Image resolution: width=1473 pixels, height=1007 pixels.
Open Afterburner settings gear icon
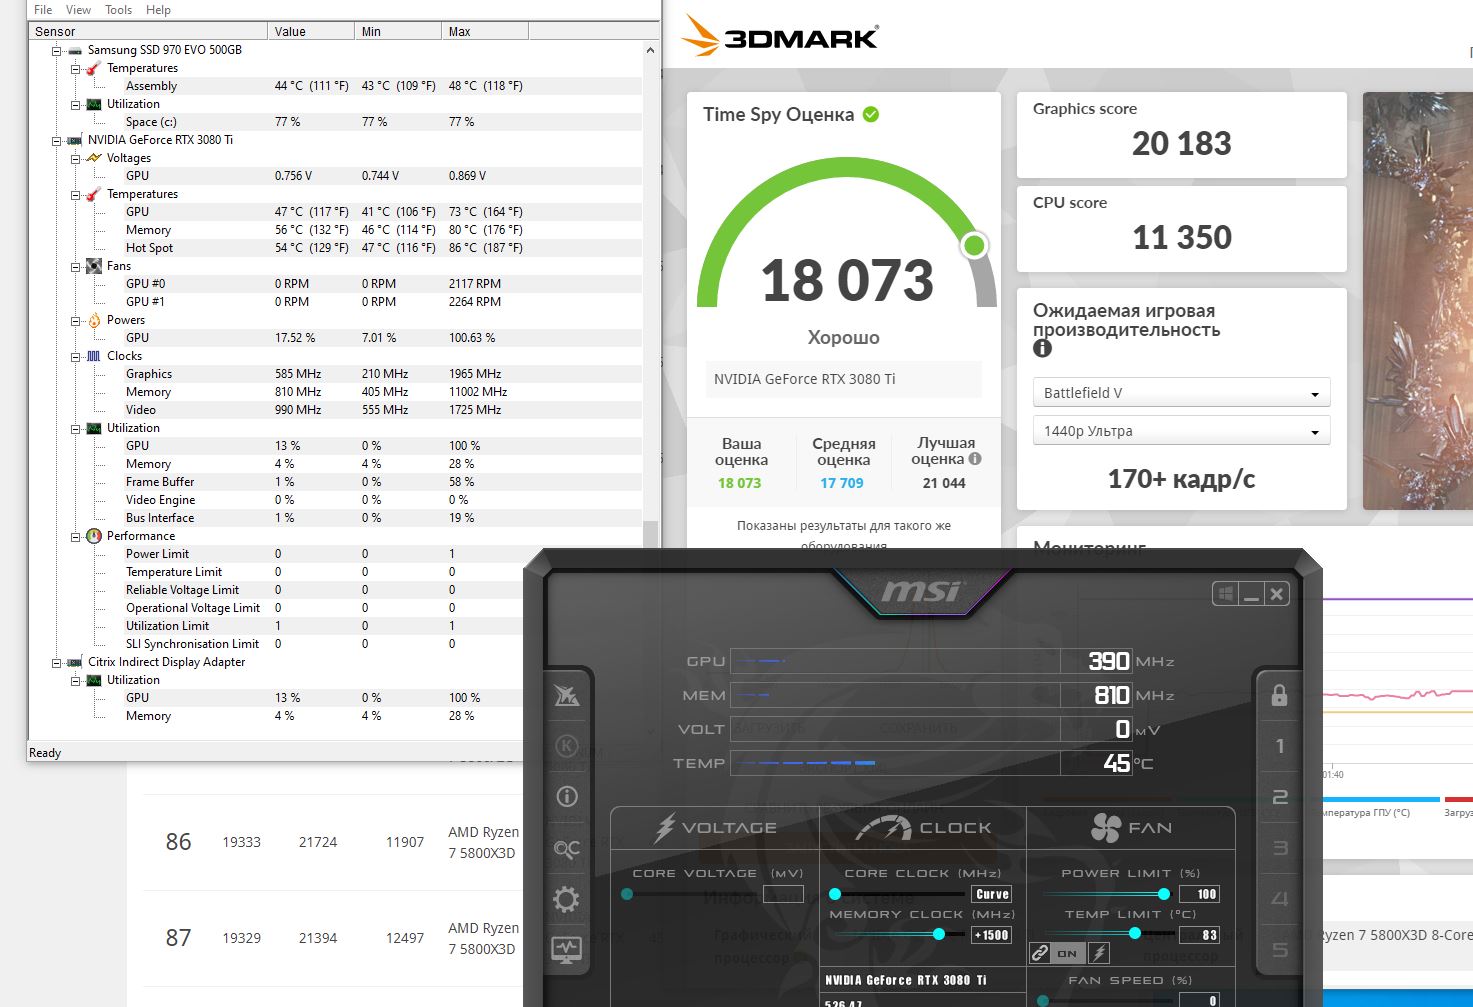click(567, 899)
